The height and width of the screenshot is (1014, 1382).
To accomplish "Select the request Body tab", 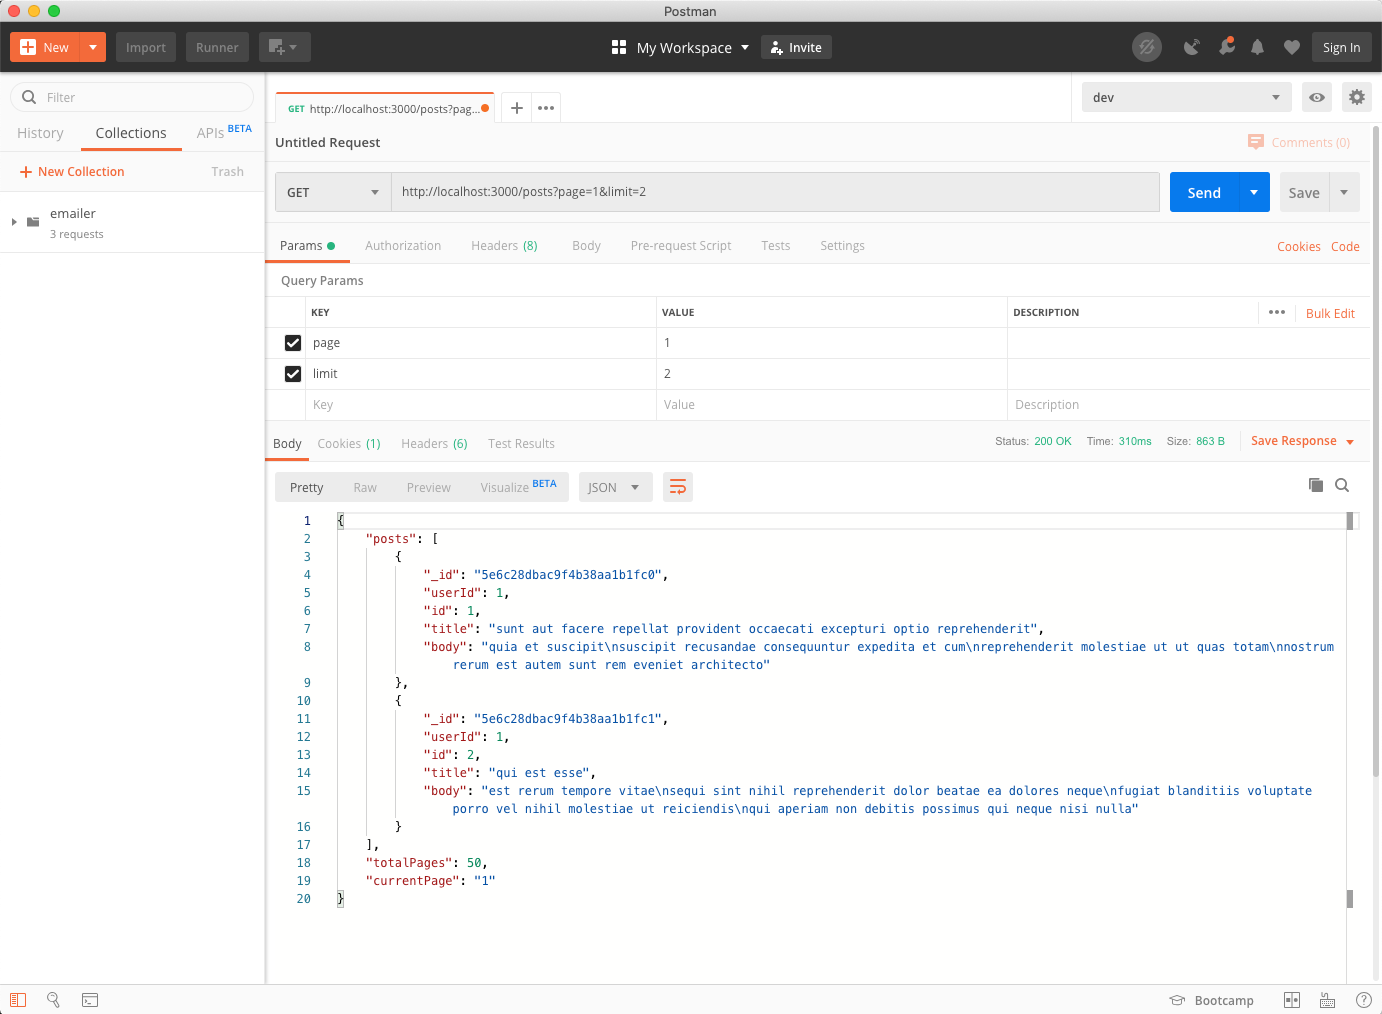I will 586,246.
